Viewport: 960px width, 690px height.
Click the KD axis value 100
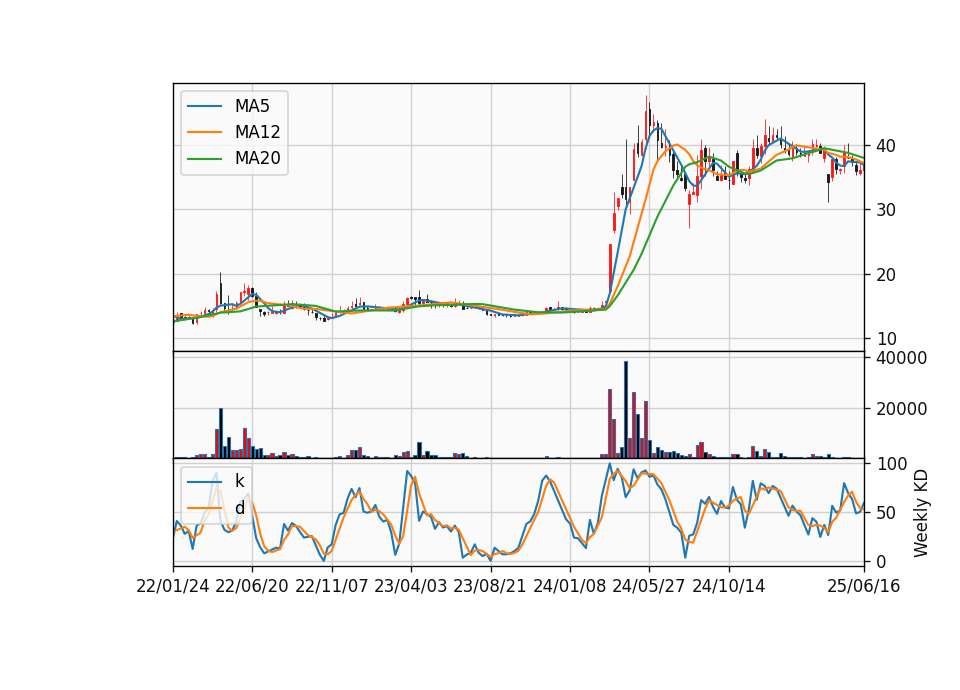891,464
